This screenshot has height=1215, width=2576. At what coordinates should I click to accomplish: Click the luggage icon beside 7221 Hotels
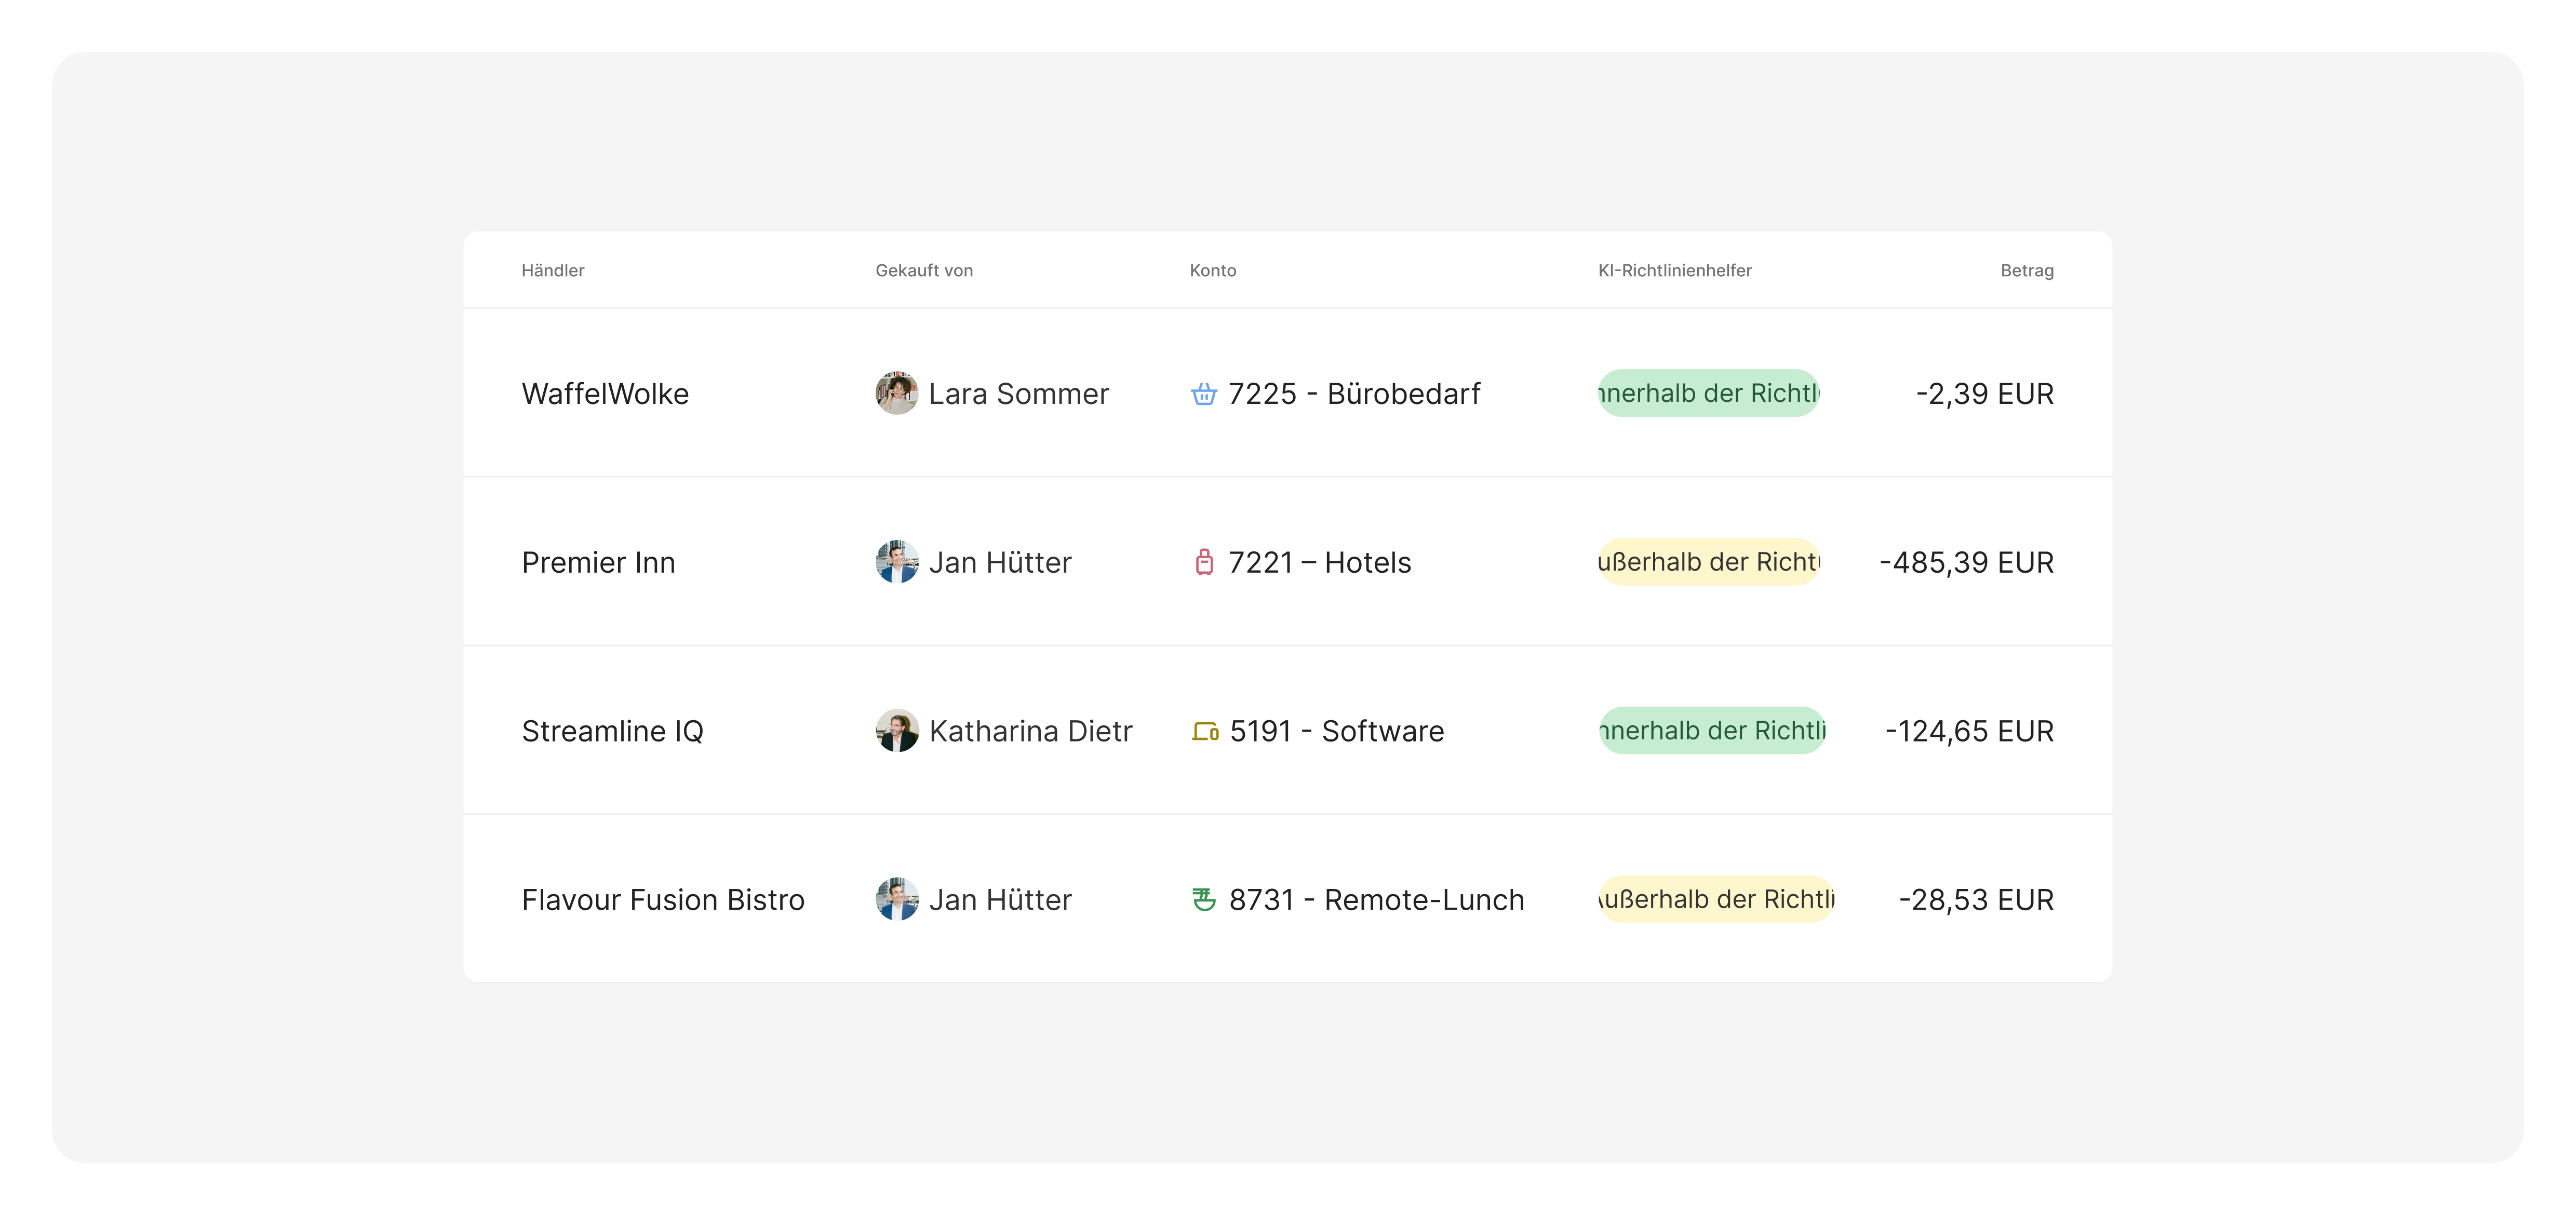1204,562
